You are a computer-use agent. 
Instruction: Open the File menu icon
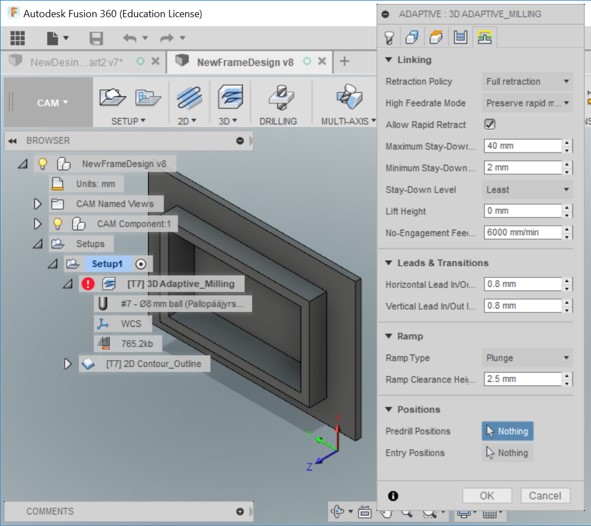[52, 38]
